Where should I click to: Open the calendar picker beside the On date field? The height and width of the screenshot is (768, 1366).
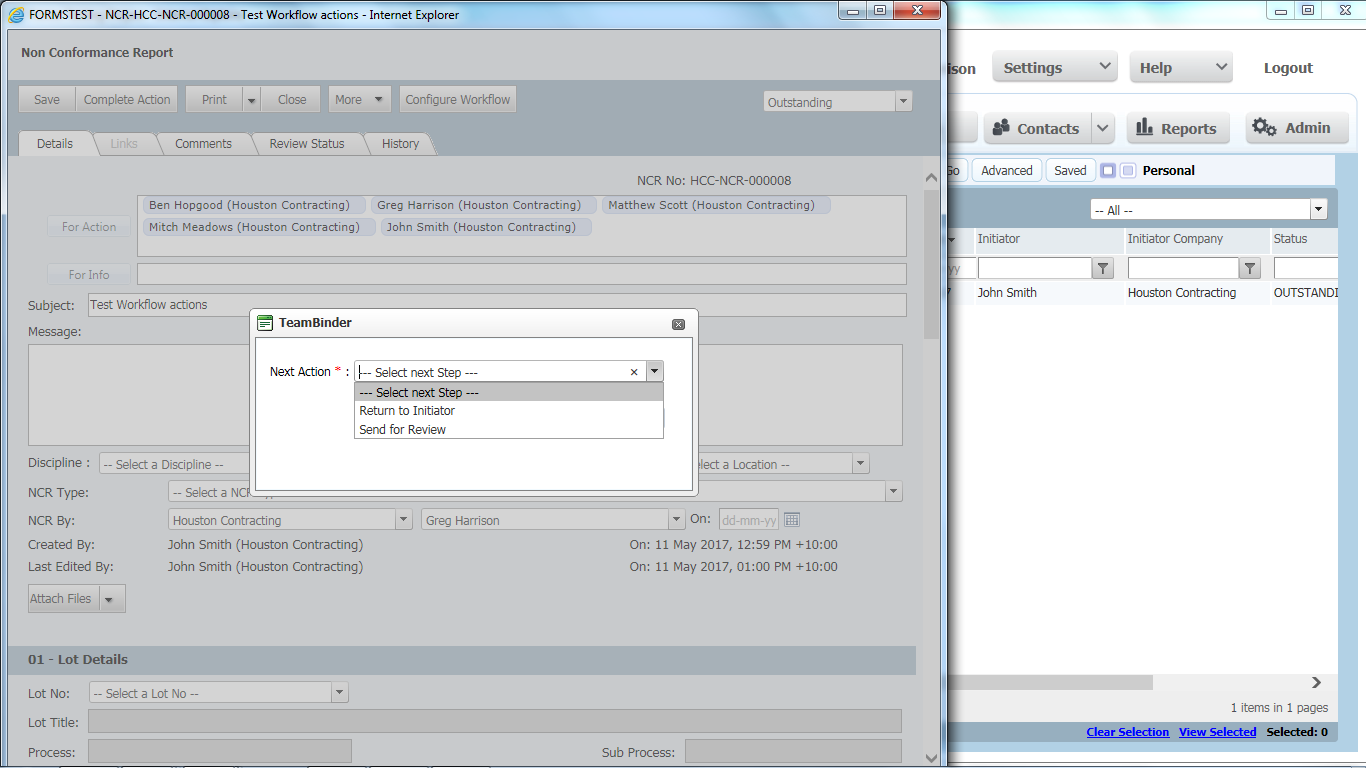click(x=792, y=520)
